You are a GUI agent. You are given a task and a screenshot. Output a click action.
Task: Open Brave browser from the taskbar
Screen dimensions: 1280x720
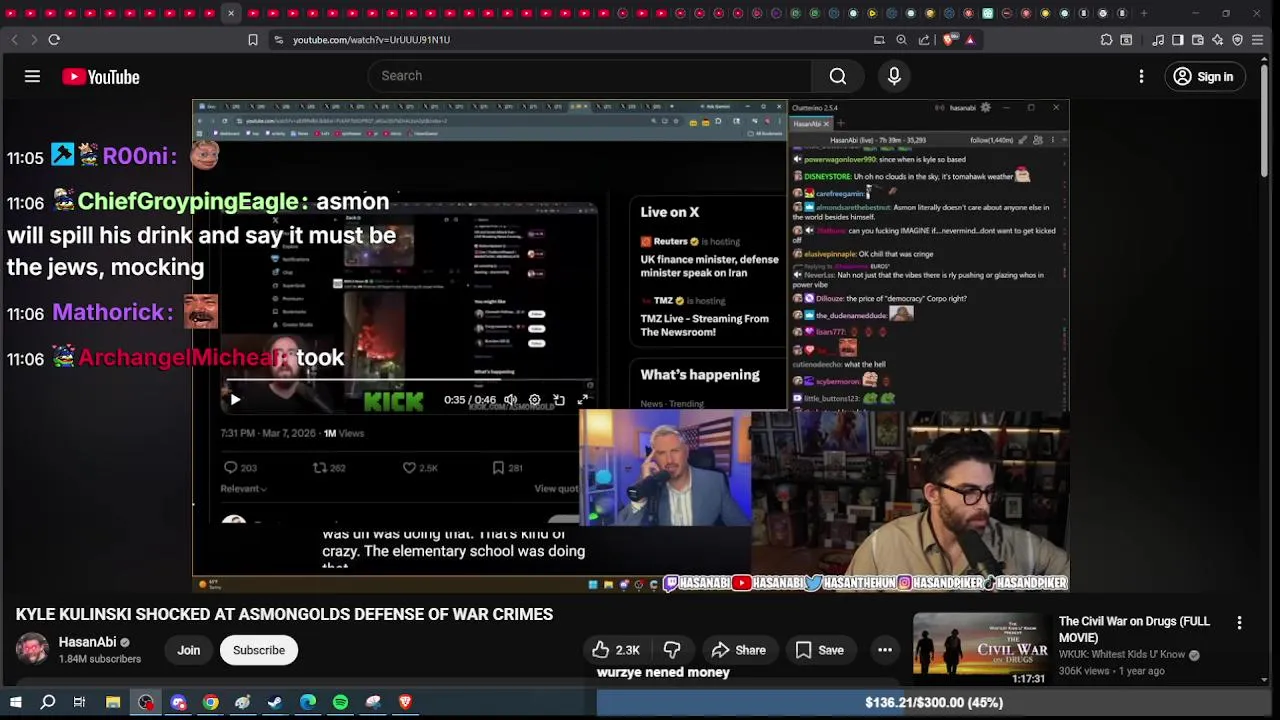tap(405, 702)
